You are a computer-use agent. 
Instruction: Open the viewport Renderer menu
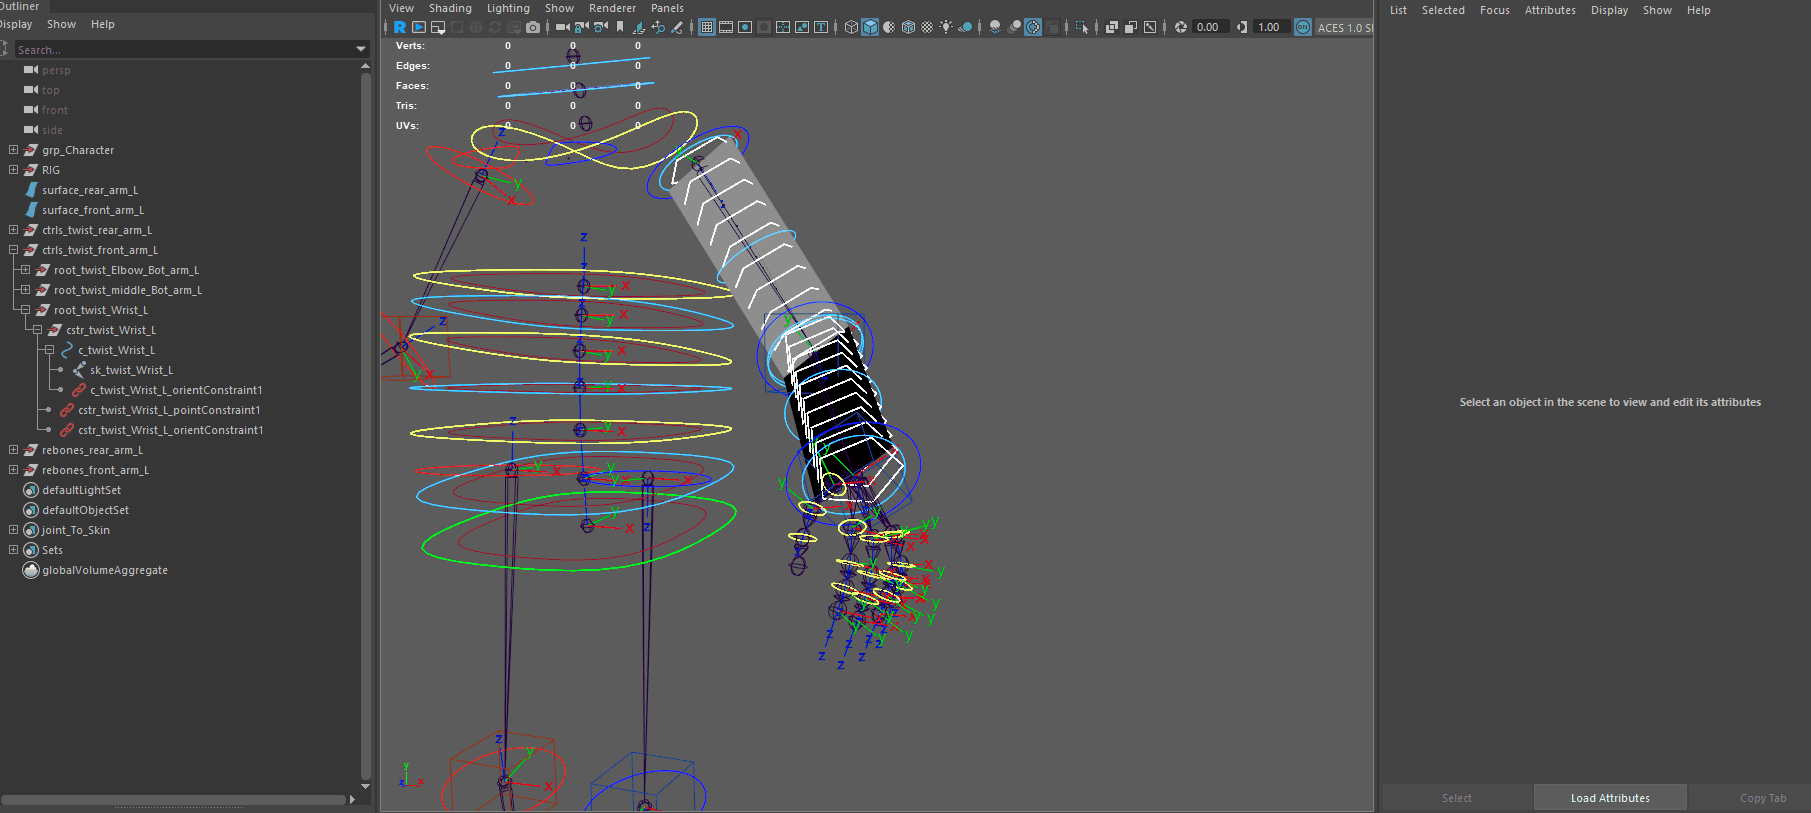coord(612,8)
